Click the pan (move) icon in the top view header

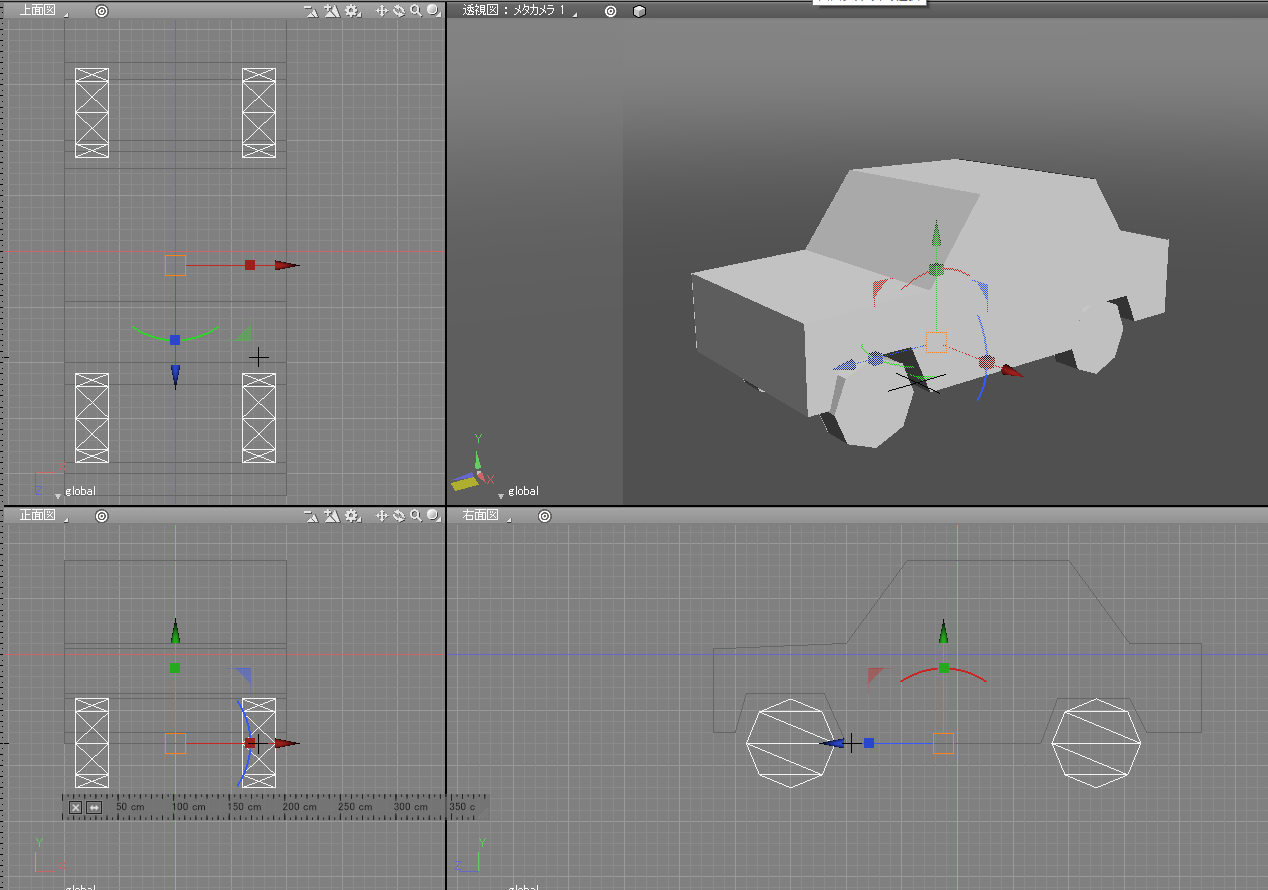point(381,11)
